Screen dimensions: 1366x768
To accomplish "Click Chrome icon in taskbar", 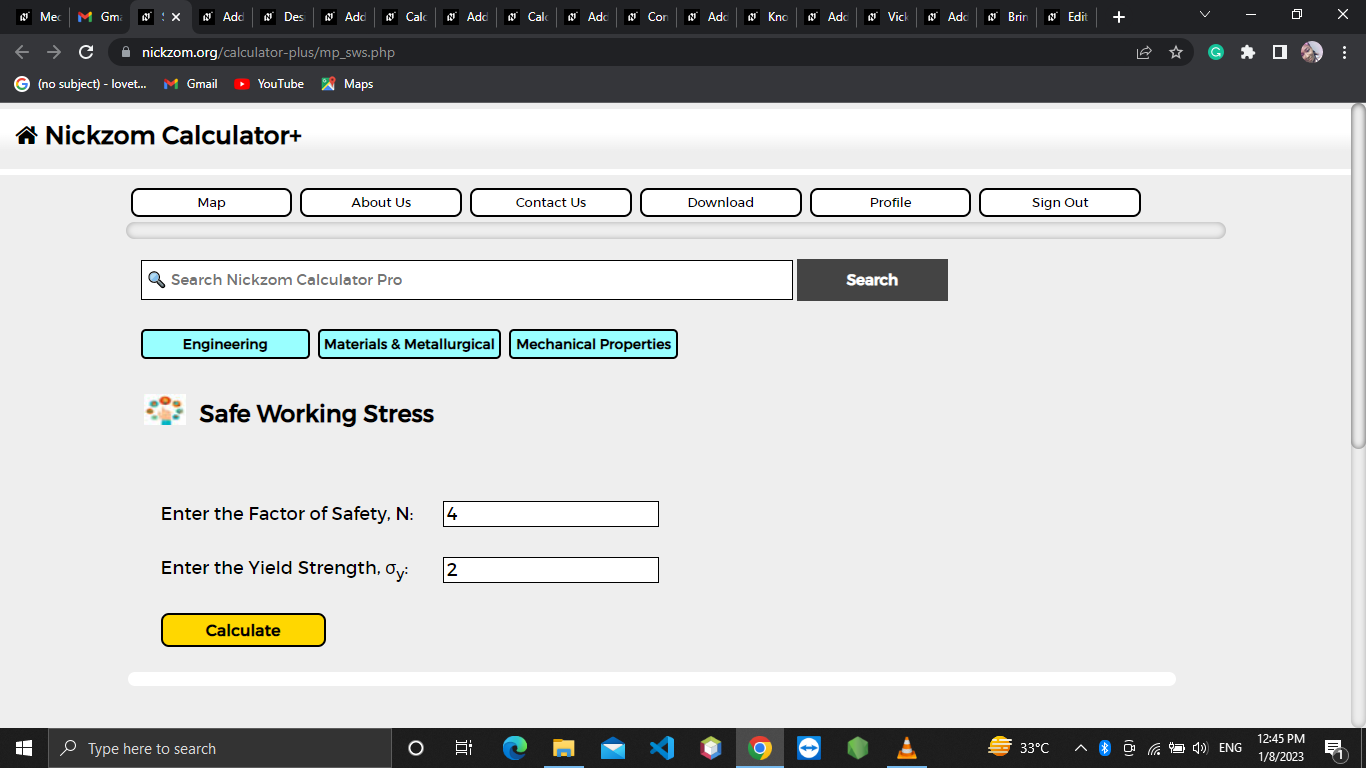I will 760,748.
